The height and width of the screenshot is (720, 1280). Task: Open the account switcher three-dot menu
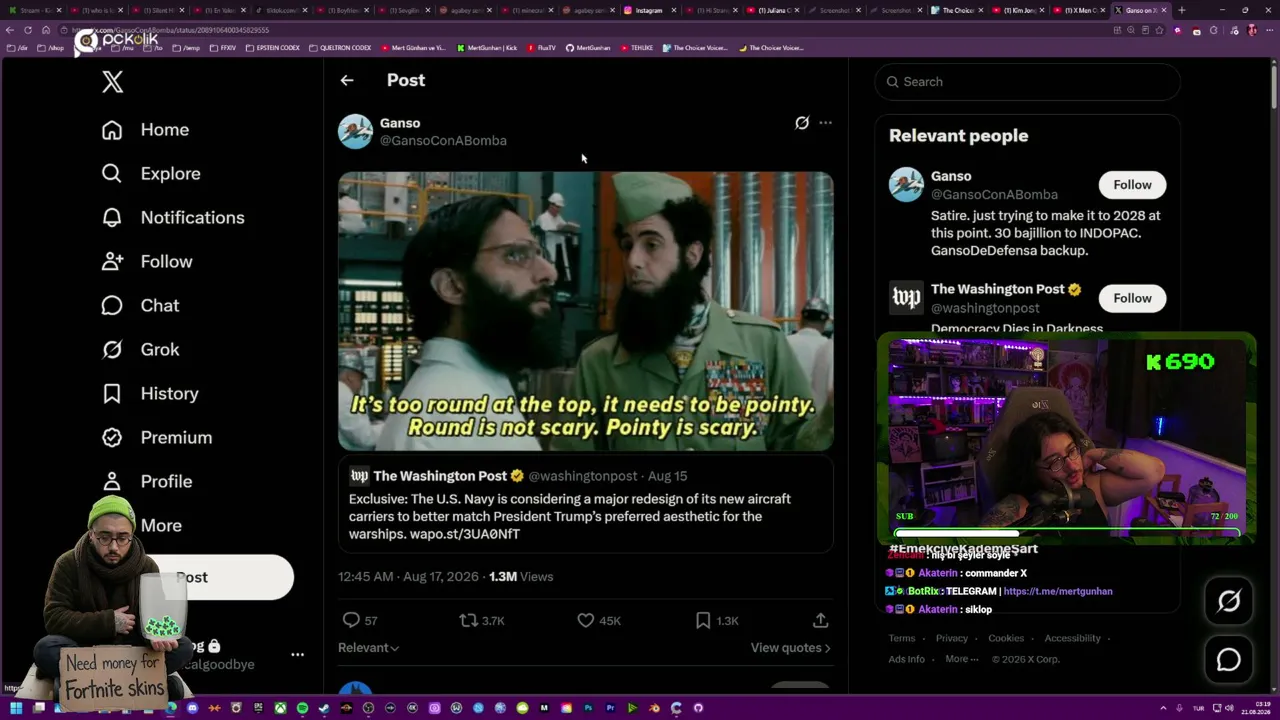coord(297,655)
